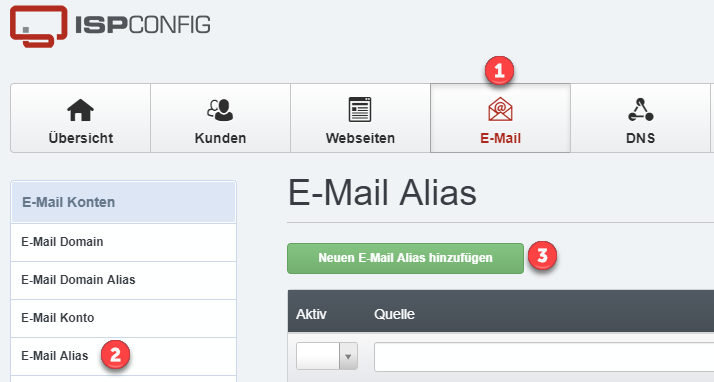Image resolution: width=714 pixels, height=382 pixels.
Task: Click the red number 1 marker
Action: [x=500, y=71]
